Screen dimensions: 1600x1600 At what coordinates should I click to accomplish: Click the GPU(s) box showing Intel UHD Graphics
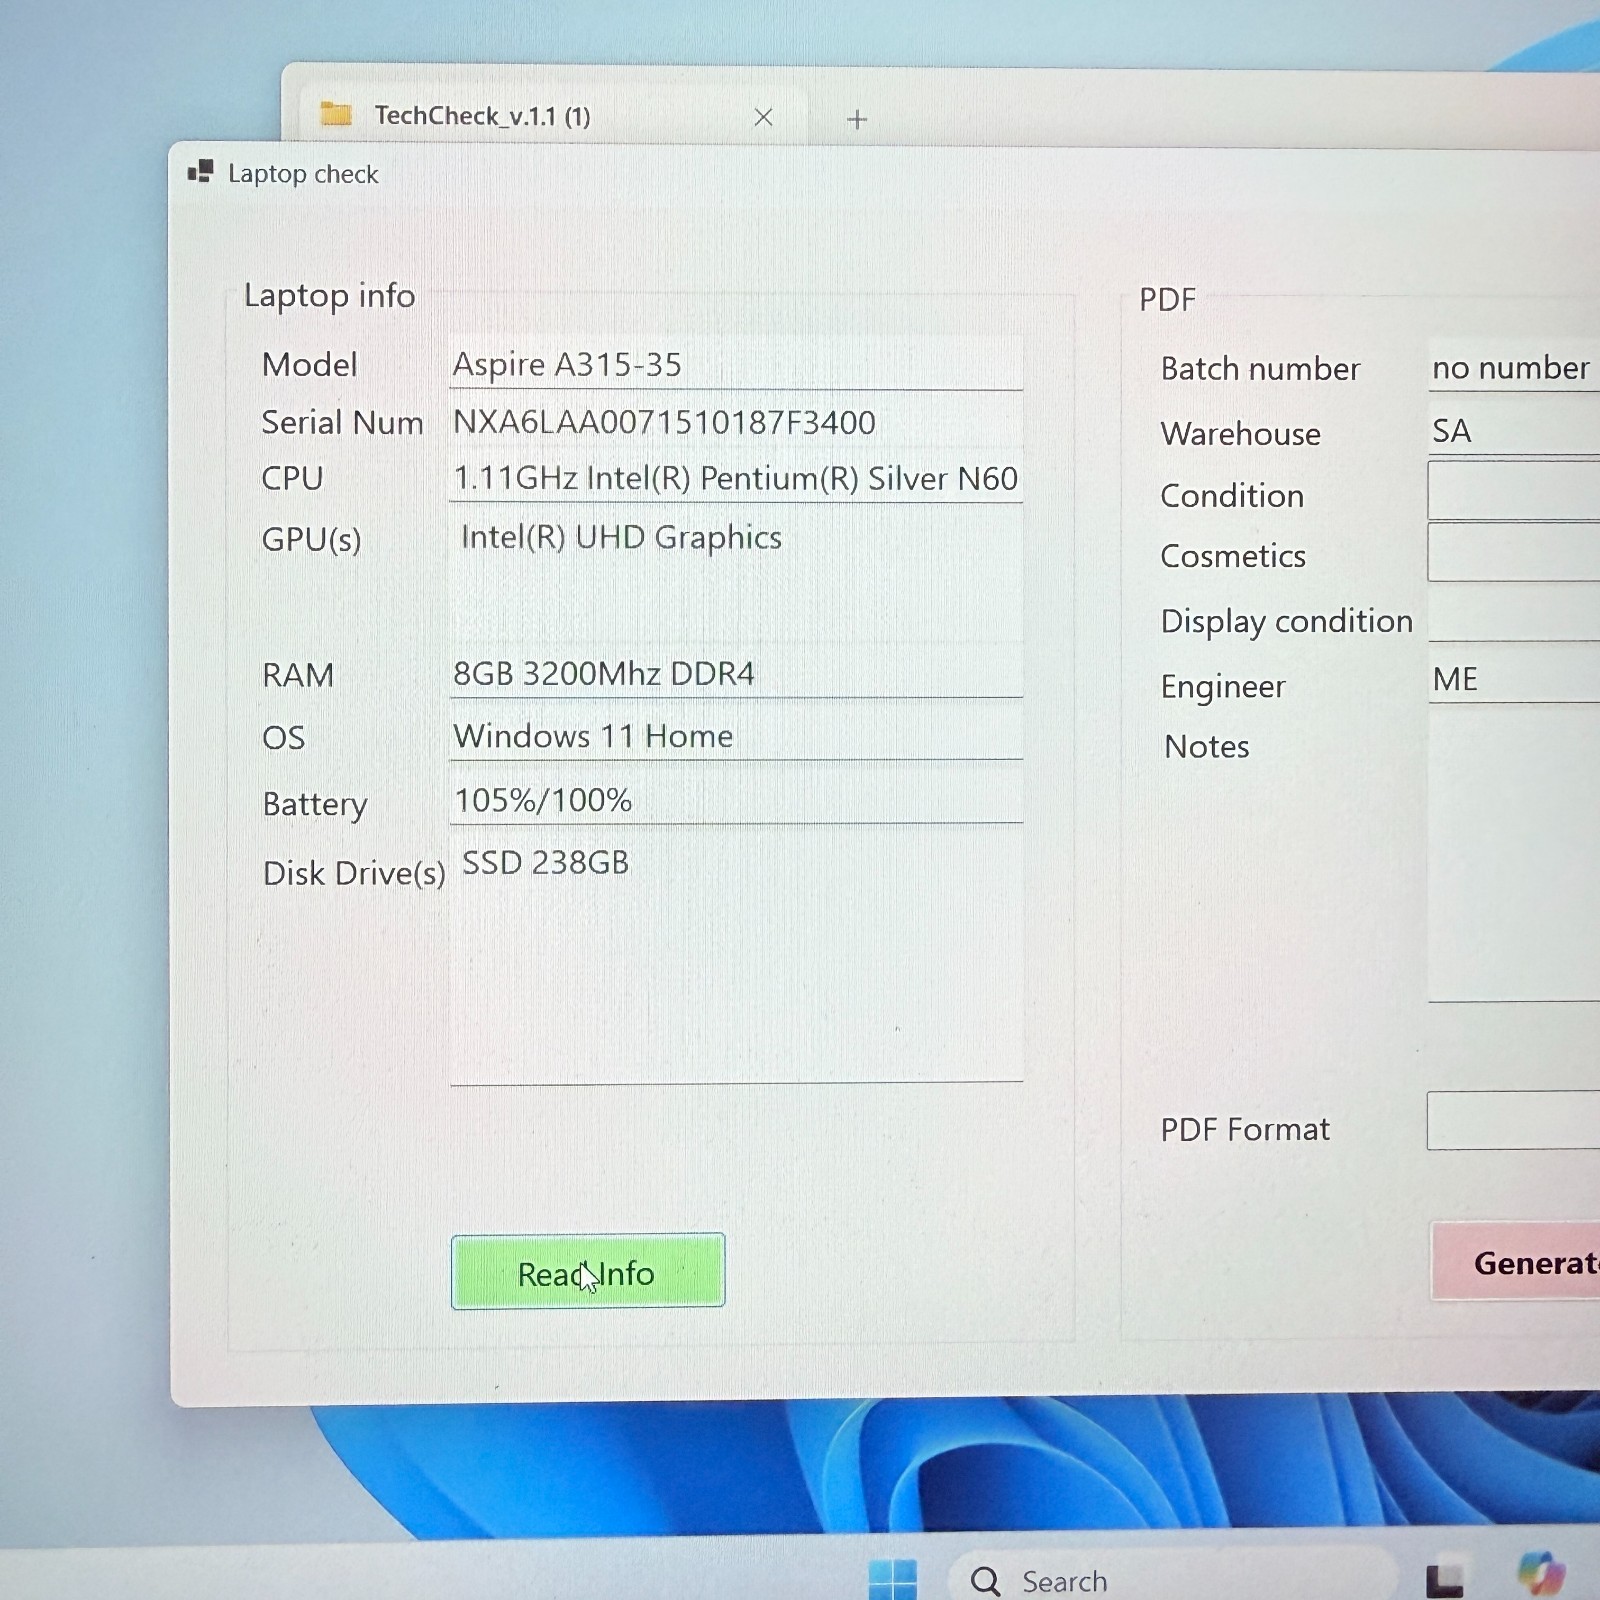click(x=736, y=575)
